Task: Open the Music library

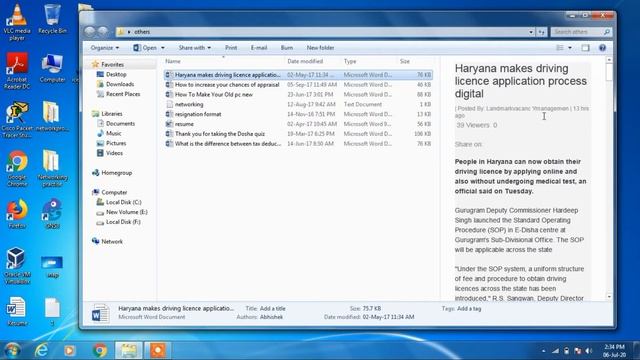Action: [113, 133]
